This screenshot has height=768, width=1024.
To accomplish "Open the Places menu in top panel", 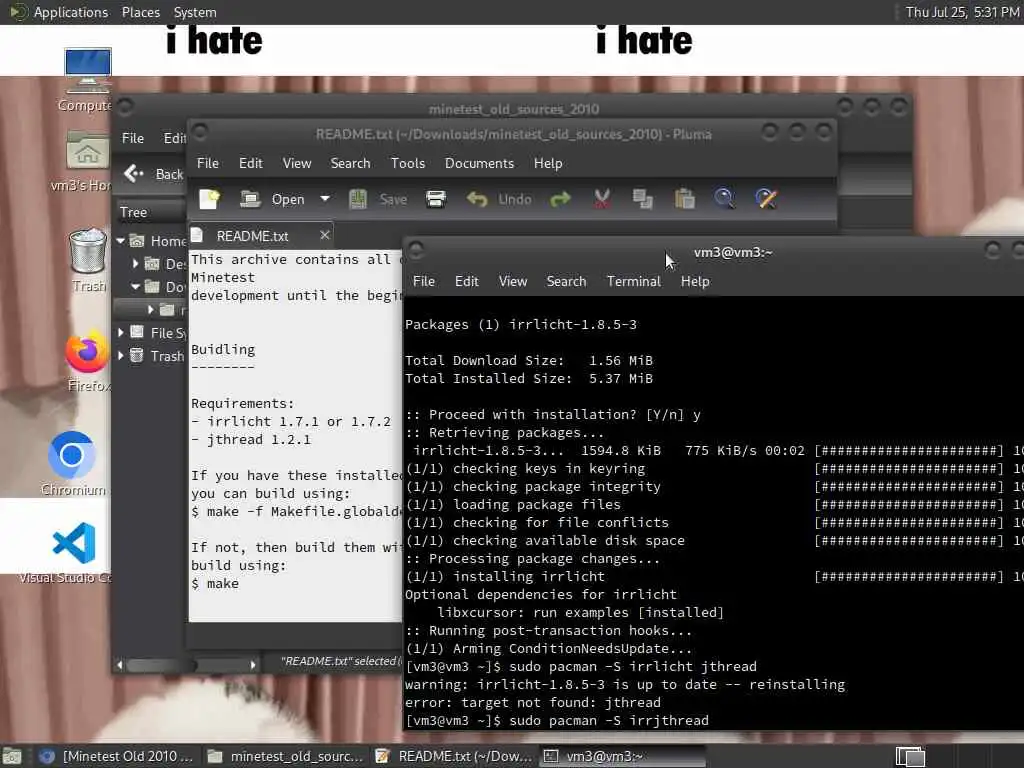I will [x=140, y=12].
